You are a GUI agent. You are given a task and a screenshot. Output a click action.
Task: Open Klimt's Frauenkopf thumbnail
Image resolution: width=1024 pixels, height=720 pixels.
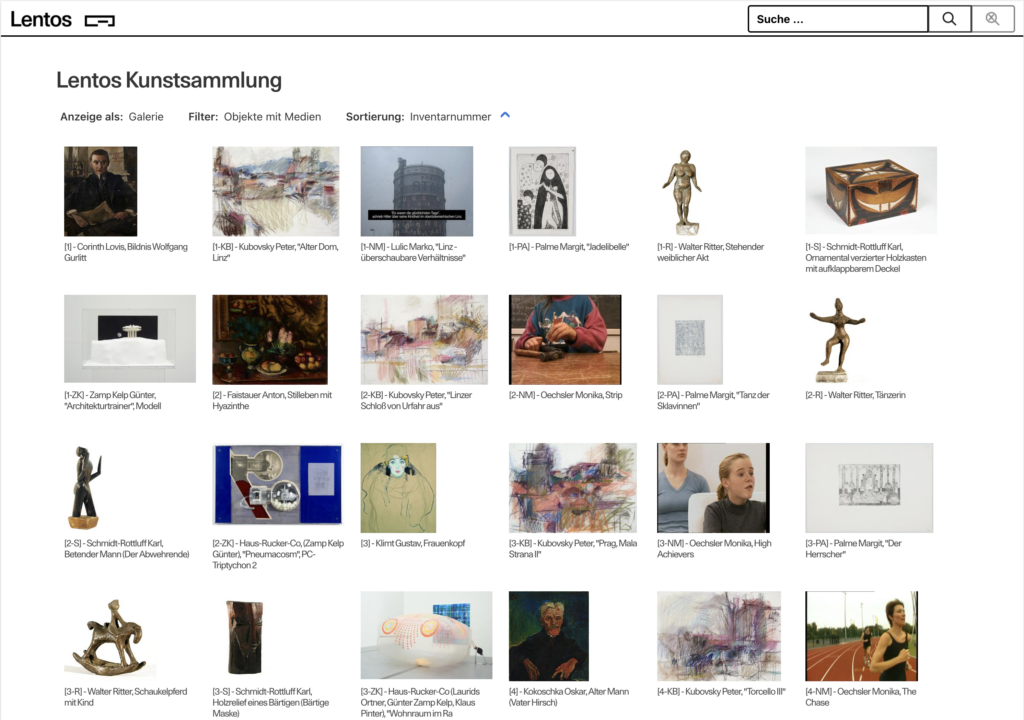398,487
